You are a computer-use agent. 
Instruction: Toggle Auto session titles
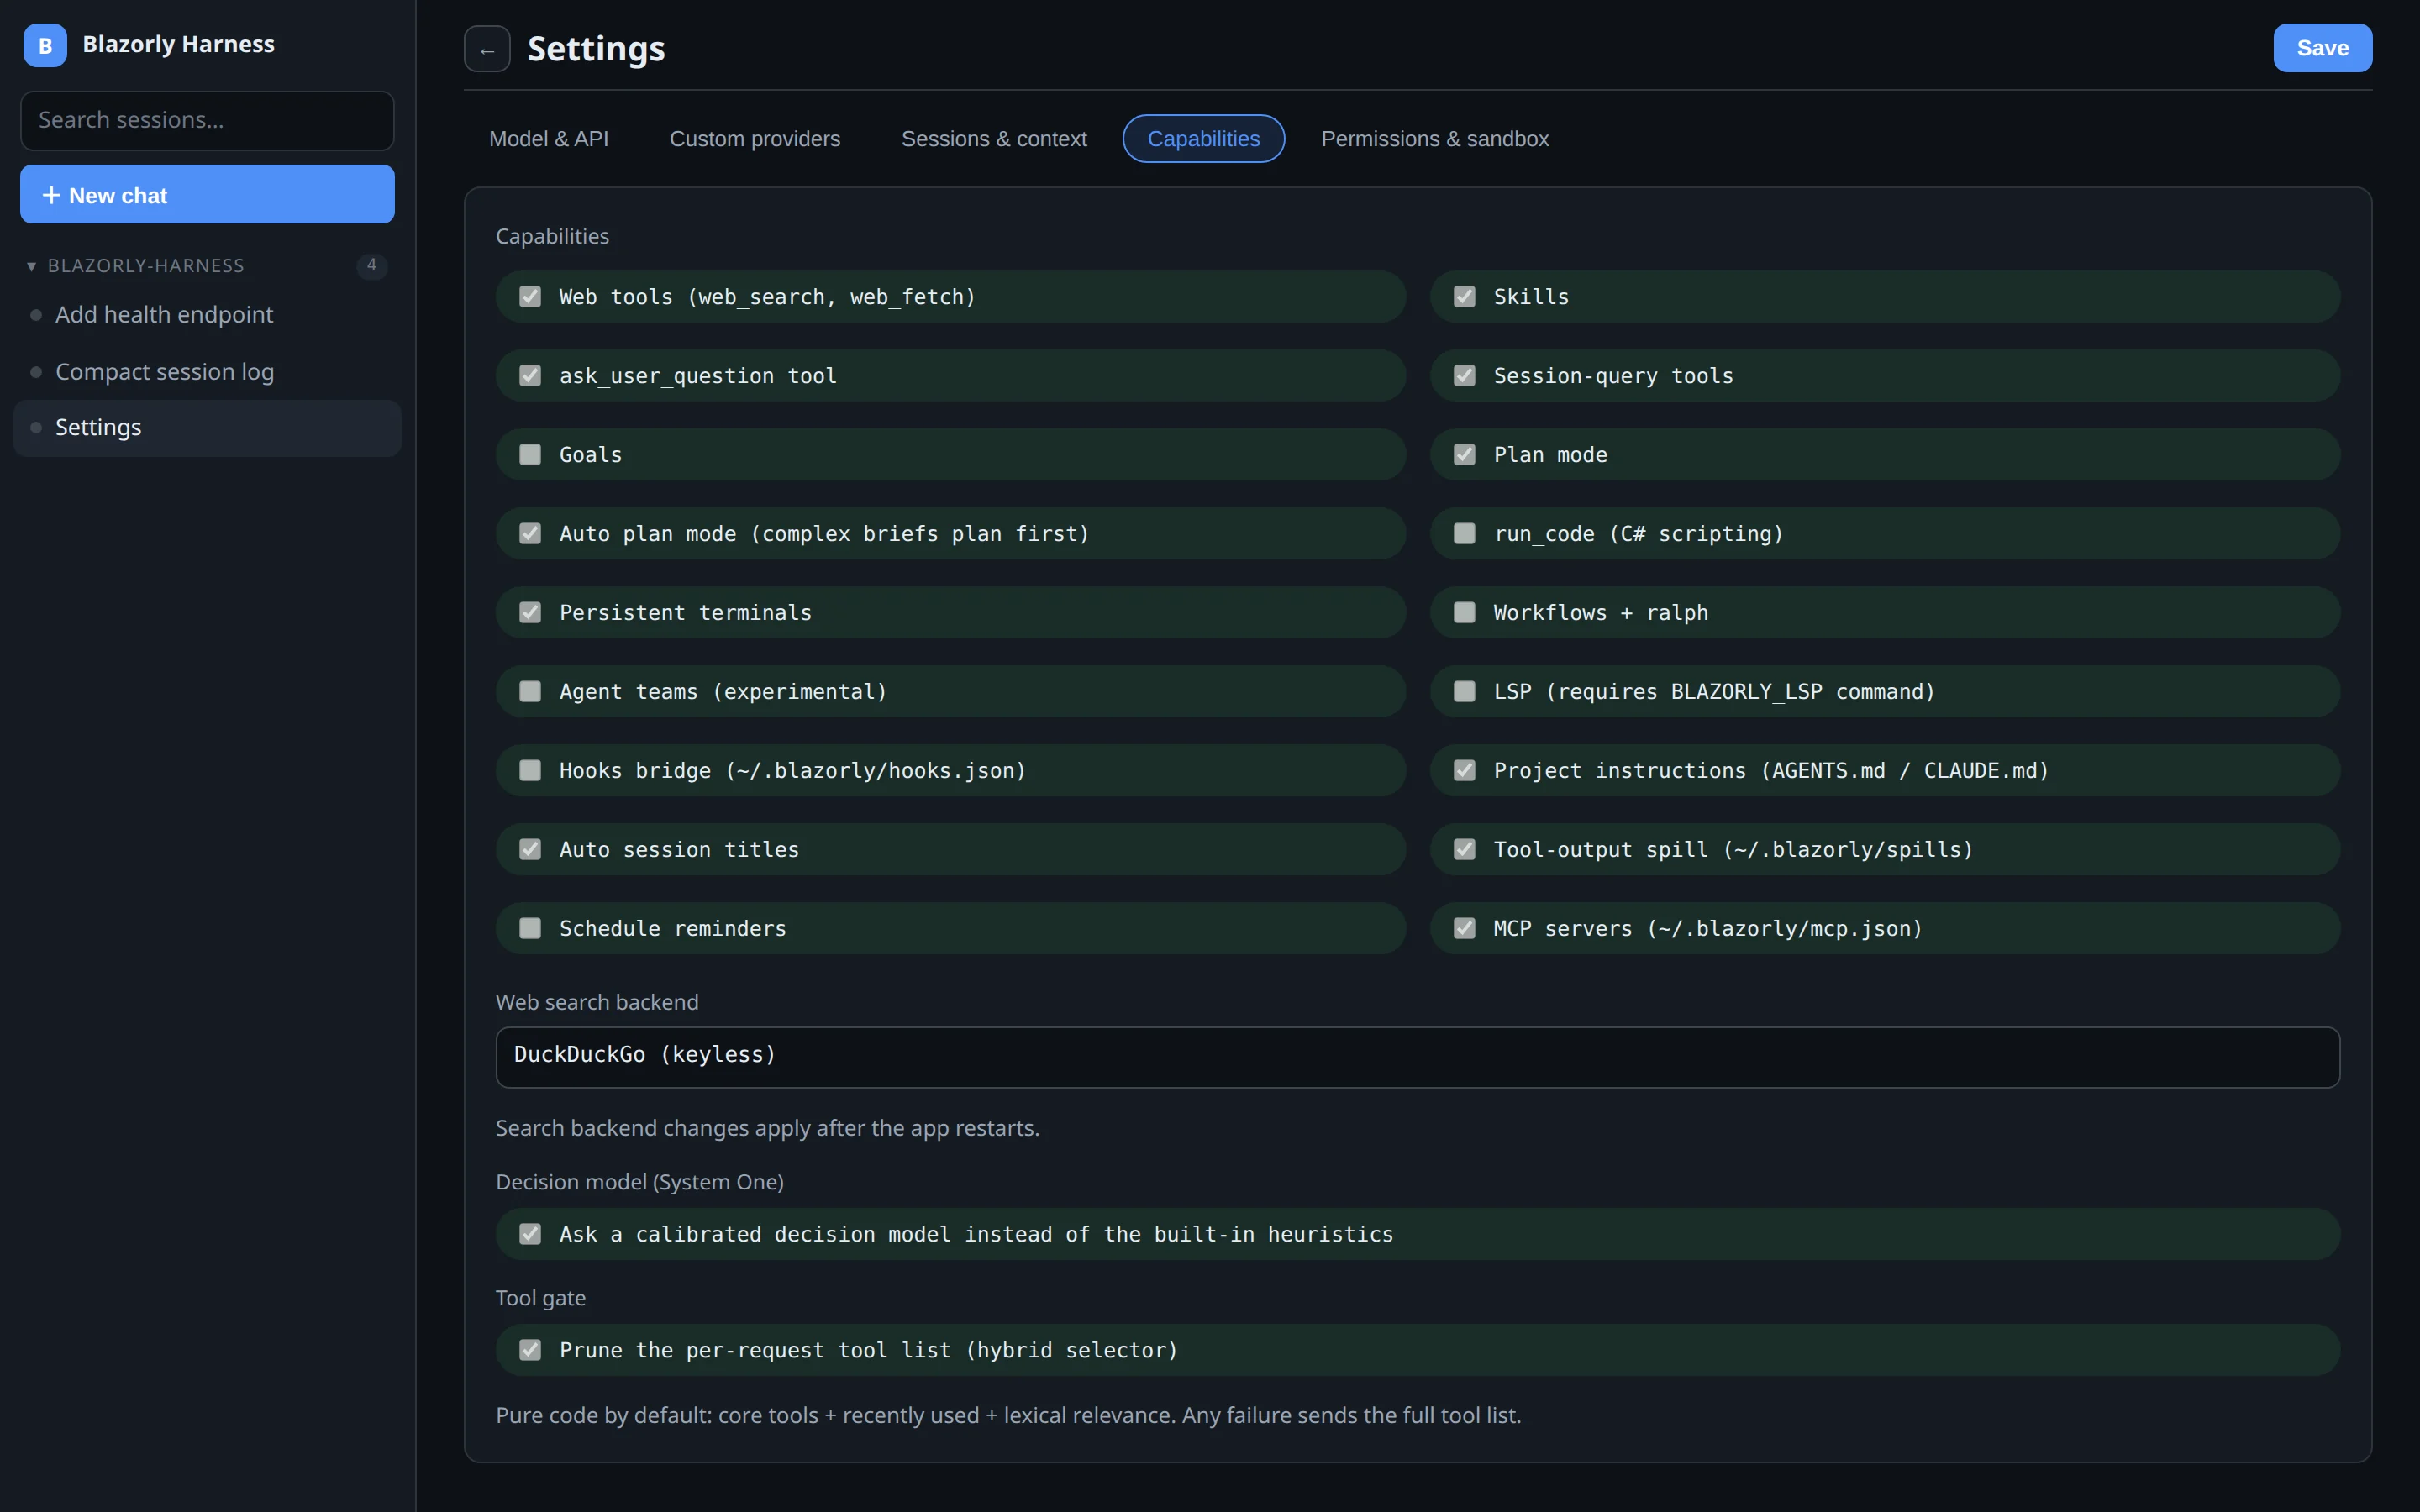530,850
